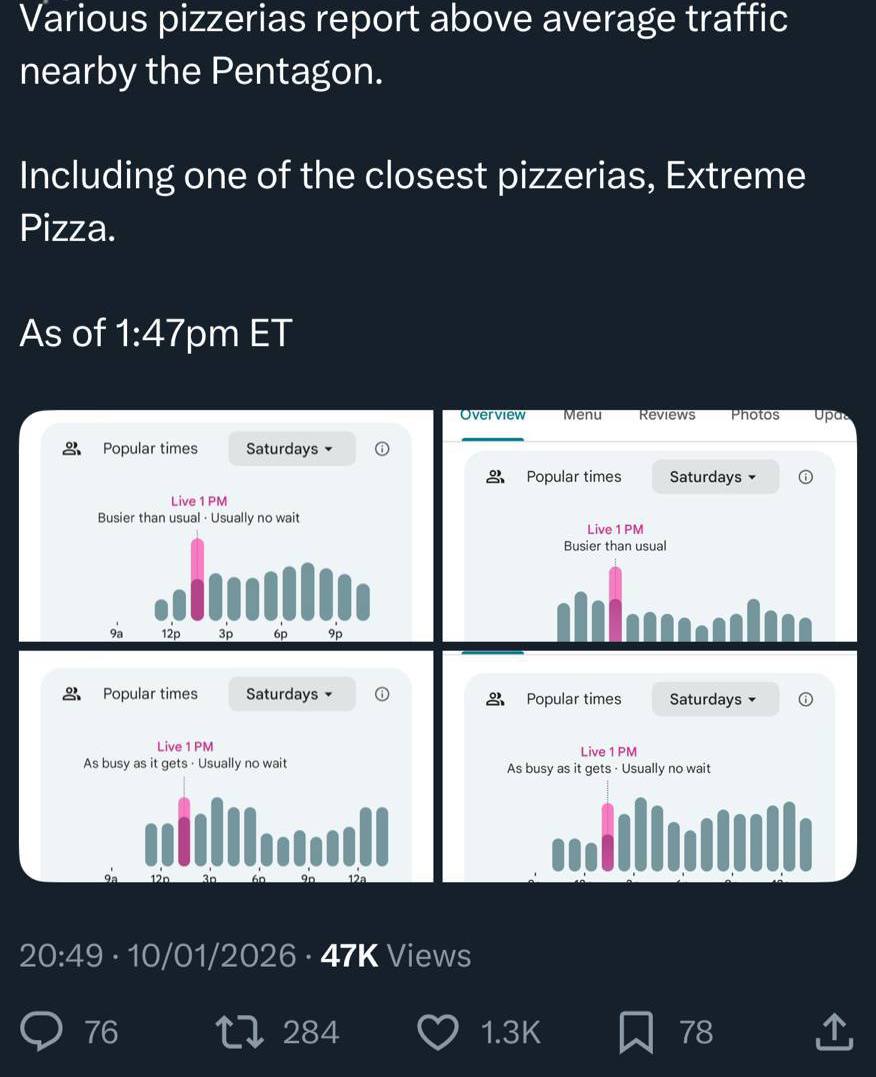Click info icon in top-left chart
876x1077 pixels.
[381, 449]
